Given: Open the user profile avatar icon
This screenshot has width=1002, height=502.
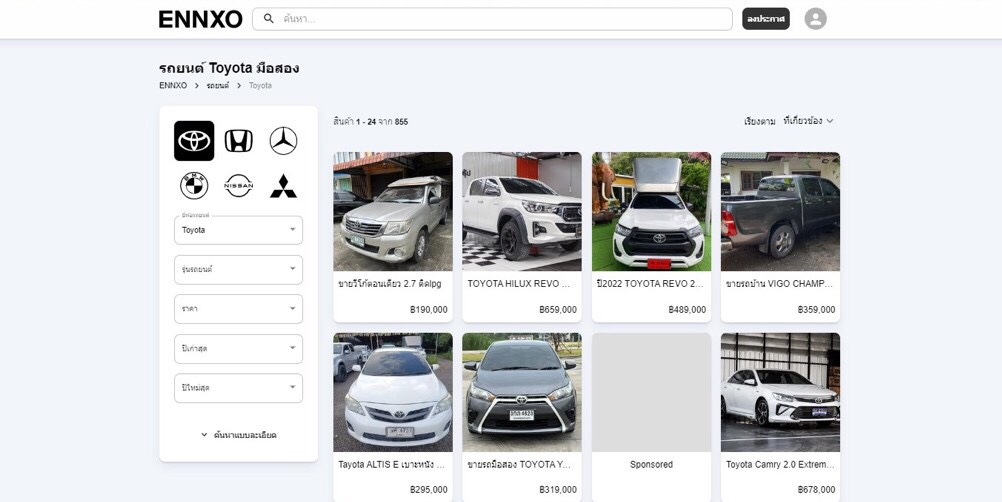Looking at the screenshot, I should 815,19.
